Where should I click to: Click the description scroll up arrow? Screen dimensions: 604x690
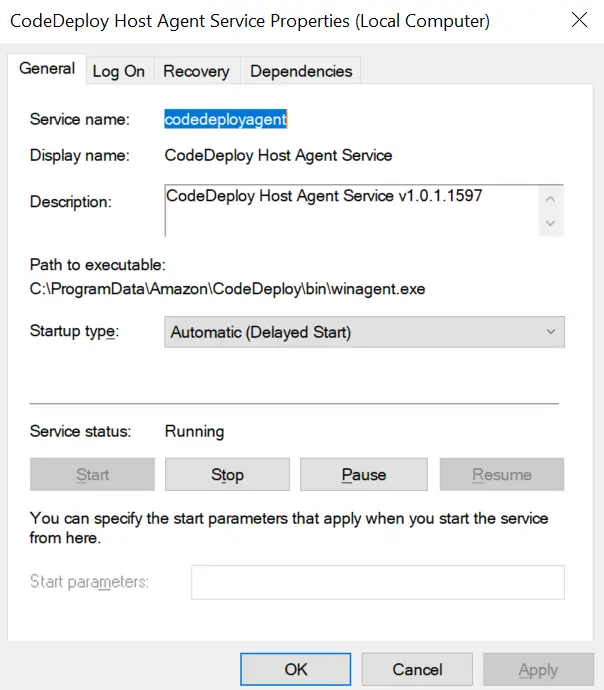click(x=550, y=199)
